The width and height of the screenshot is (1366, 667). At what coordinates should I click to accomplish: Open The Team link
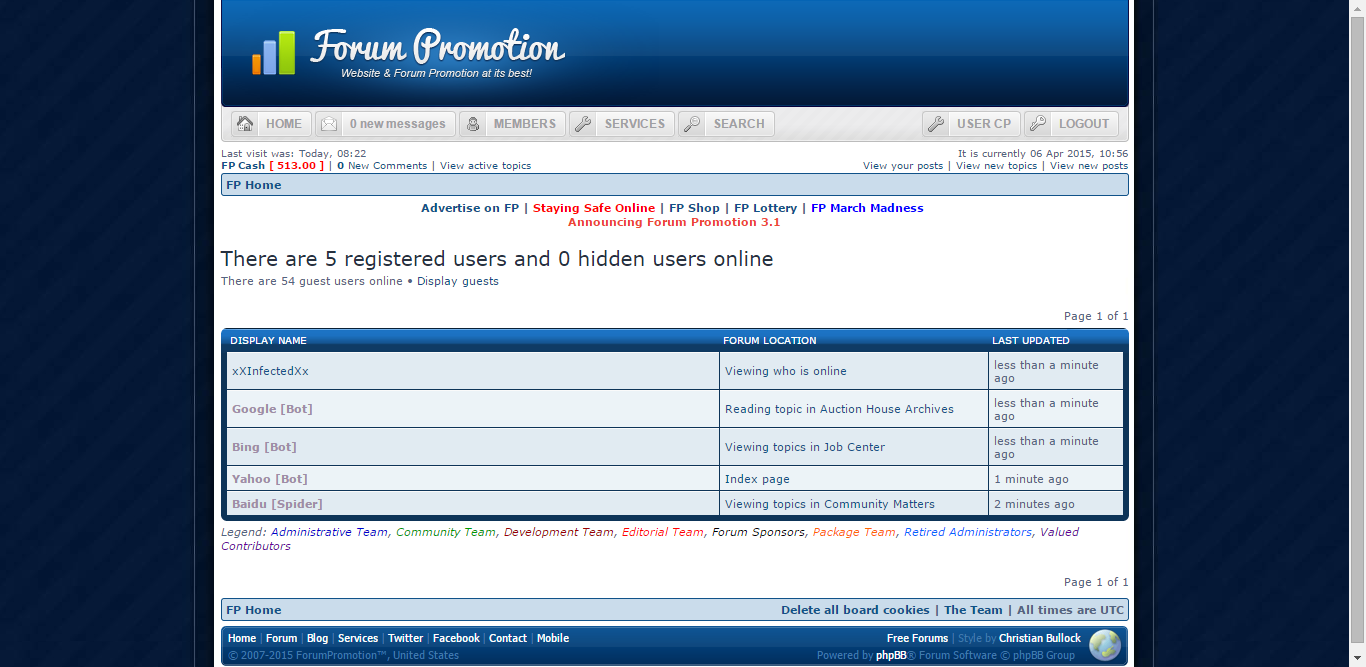point(973,610)
